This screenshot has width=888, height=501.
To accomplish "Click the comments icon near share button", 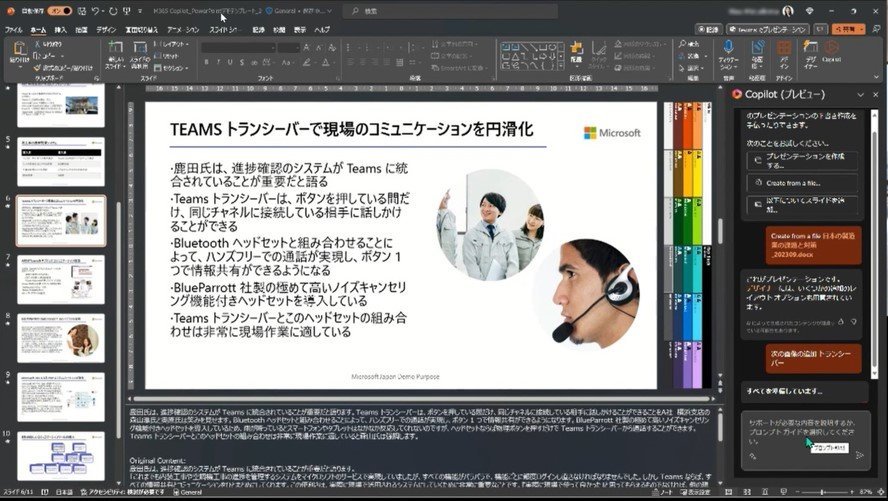I will click(x=820, y=29).
